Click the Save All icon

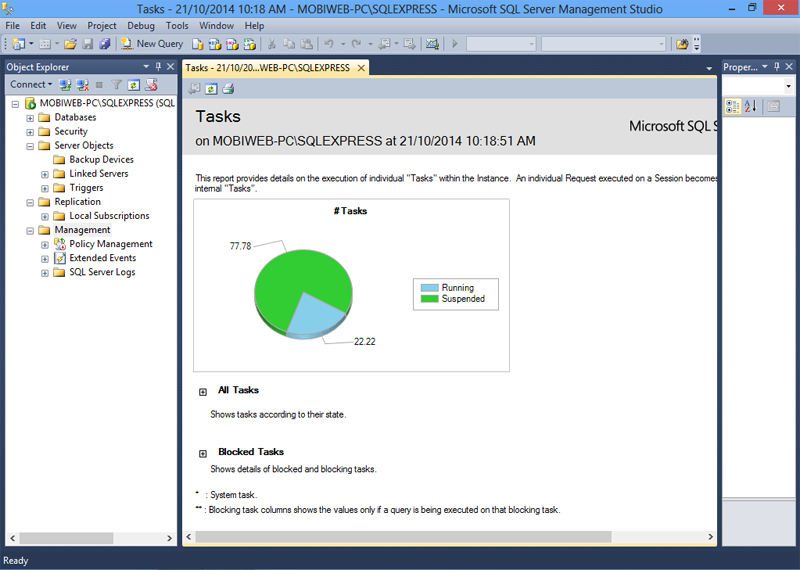(105, 44)
